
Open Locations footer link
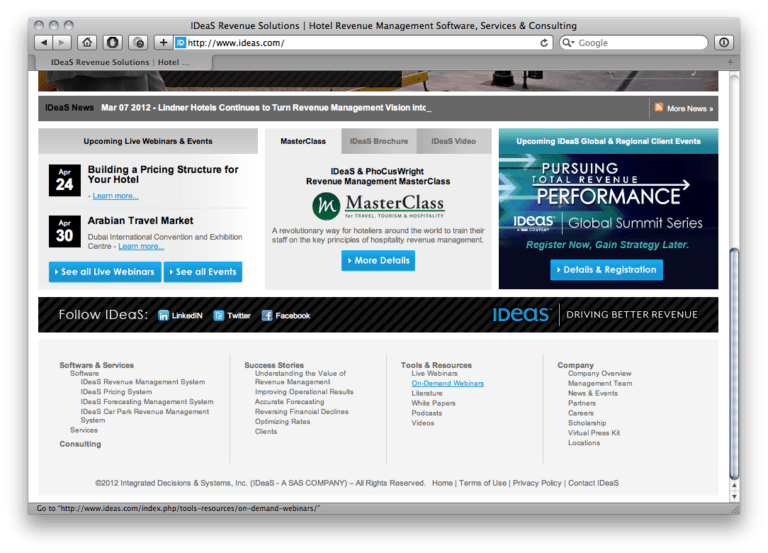coord(584,443)
